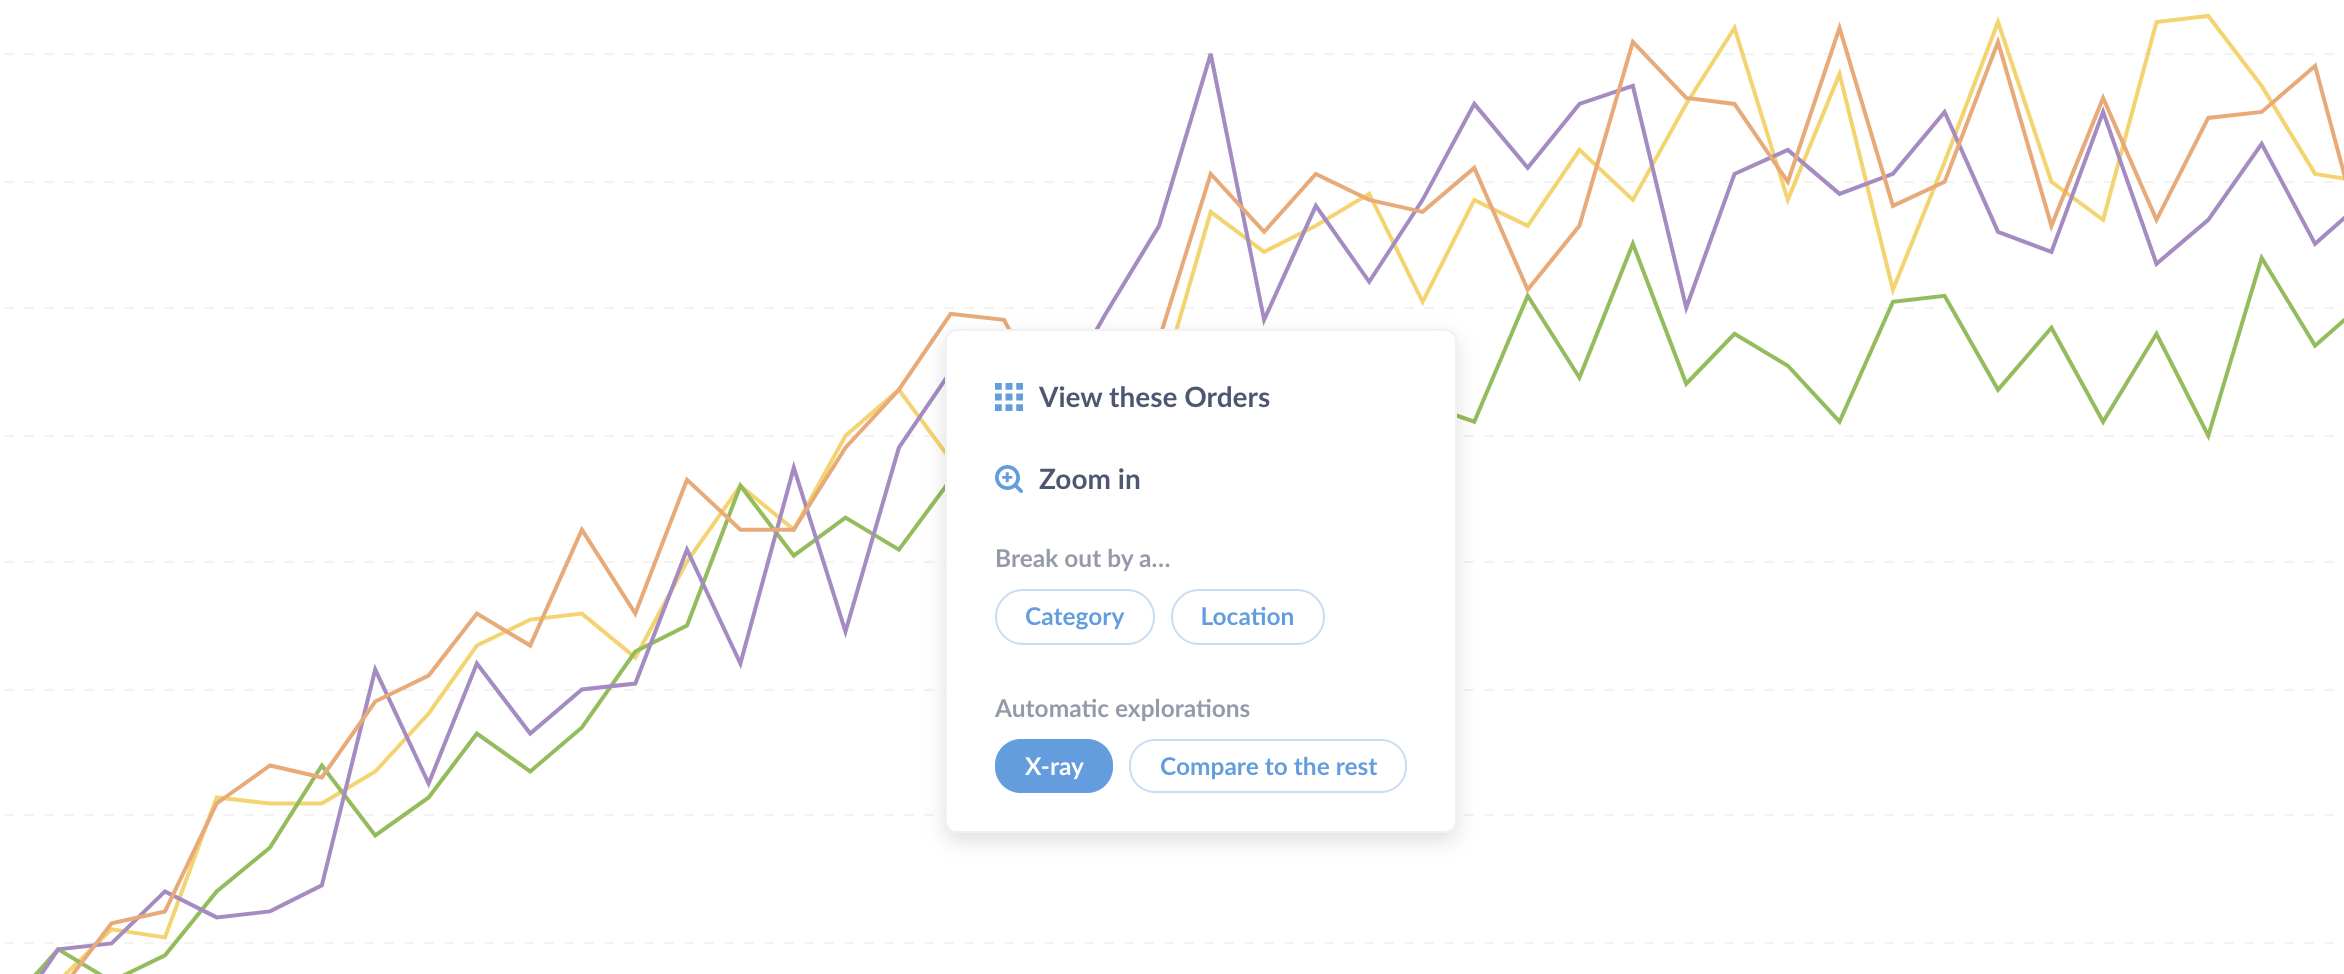The width and height of the screenshot is (2344, 974).
Task: Open the View these Orders menu entry
Action: click(x=1132, y=397)
